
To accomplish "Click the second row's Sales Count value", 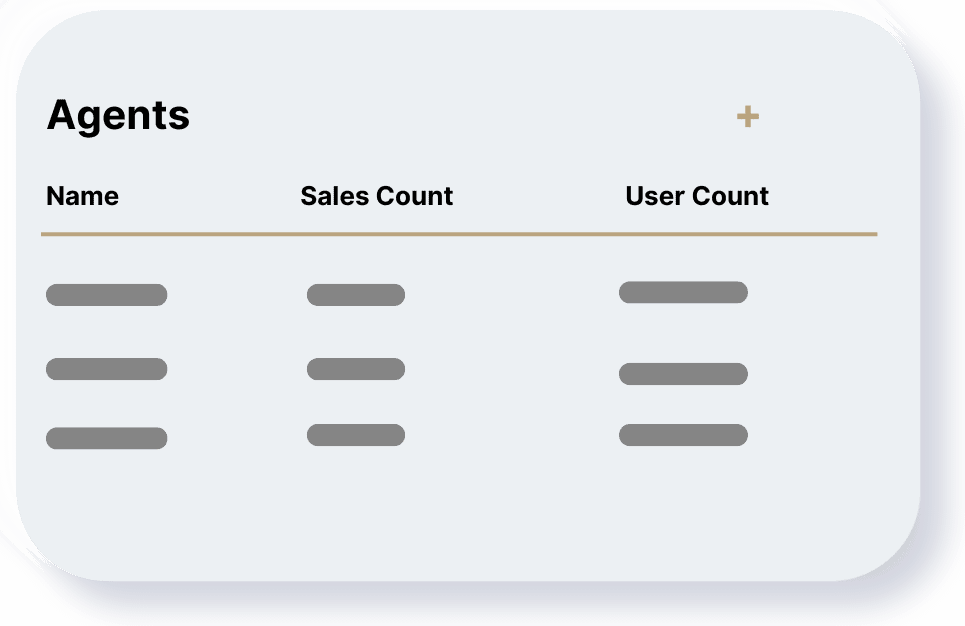I will click(x=356, y=369).
